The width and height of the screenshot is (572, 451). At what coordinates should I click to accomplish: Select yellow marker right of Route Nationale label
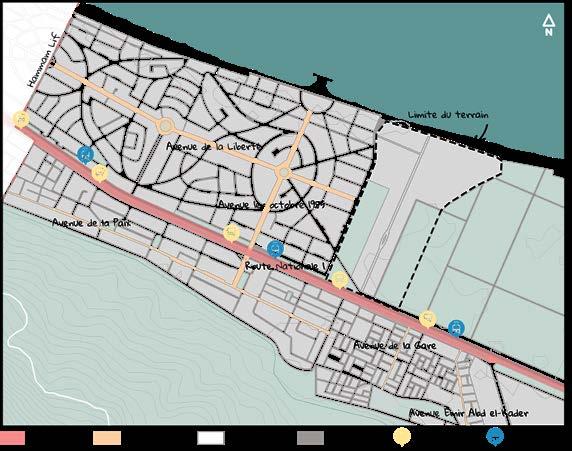tap(340, 280)
